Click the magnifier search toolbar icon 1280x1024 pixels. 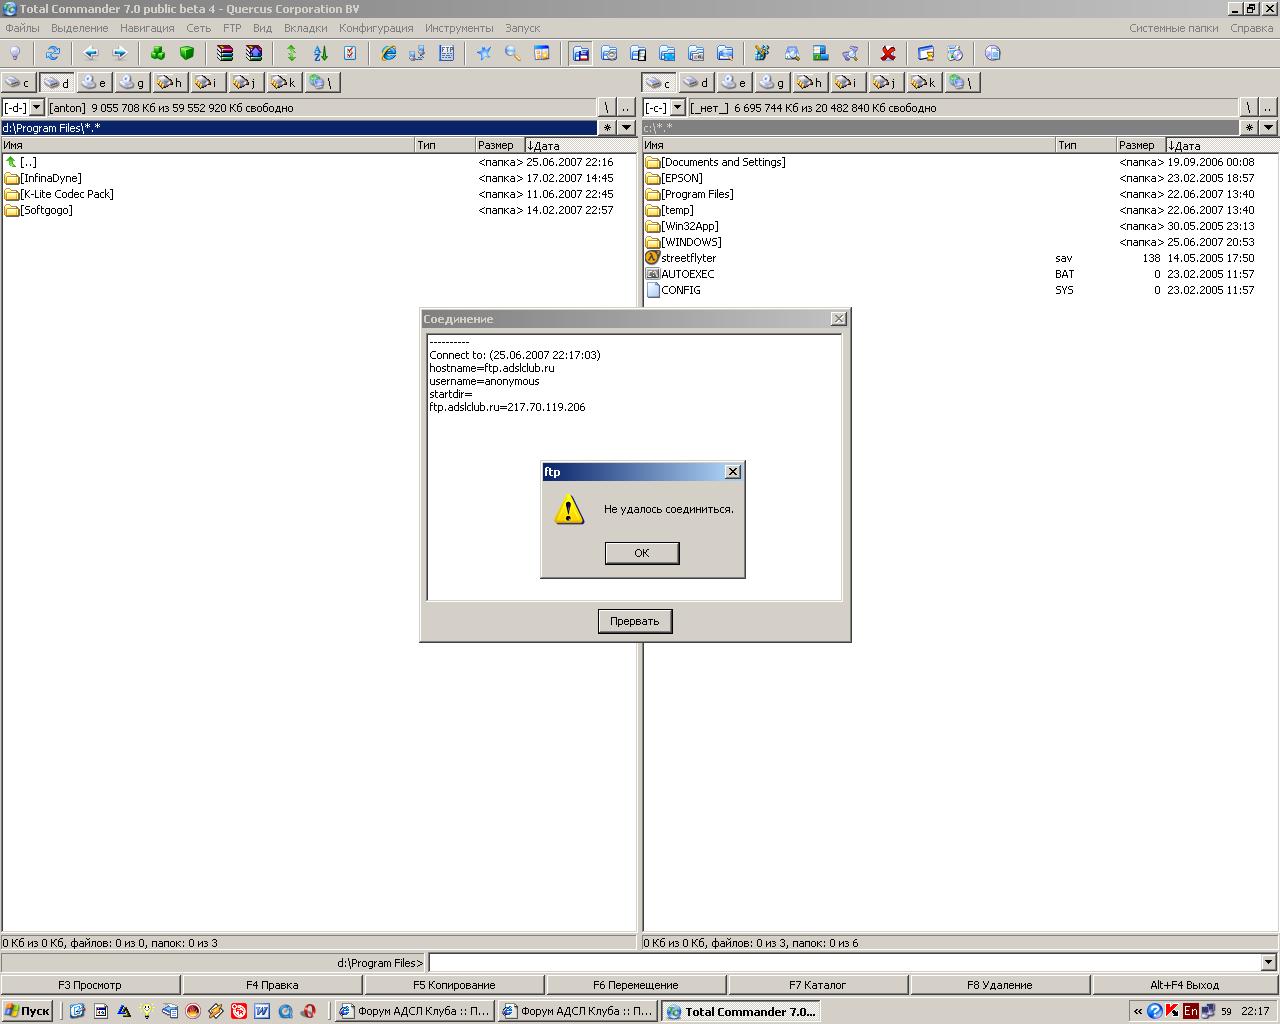513,53
